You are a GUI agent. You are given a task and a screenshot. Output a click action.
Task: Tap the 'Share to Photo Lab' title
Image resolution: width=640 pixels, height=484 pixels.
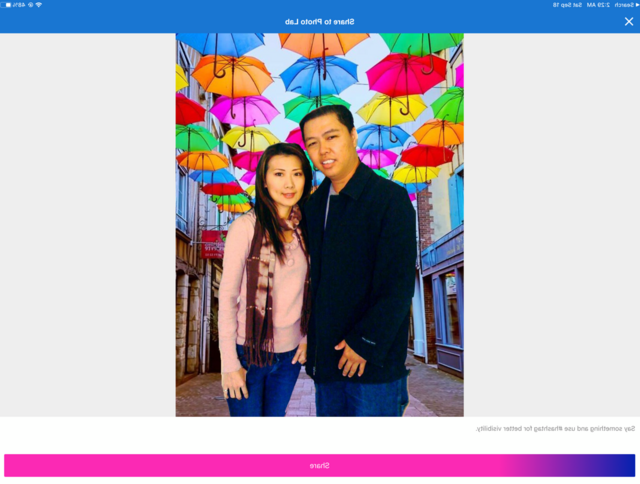(x=319, y=21)
